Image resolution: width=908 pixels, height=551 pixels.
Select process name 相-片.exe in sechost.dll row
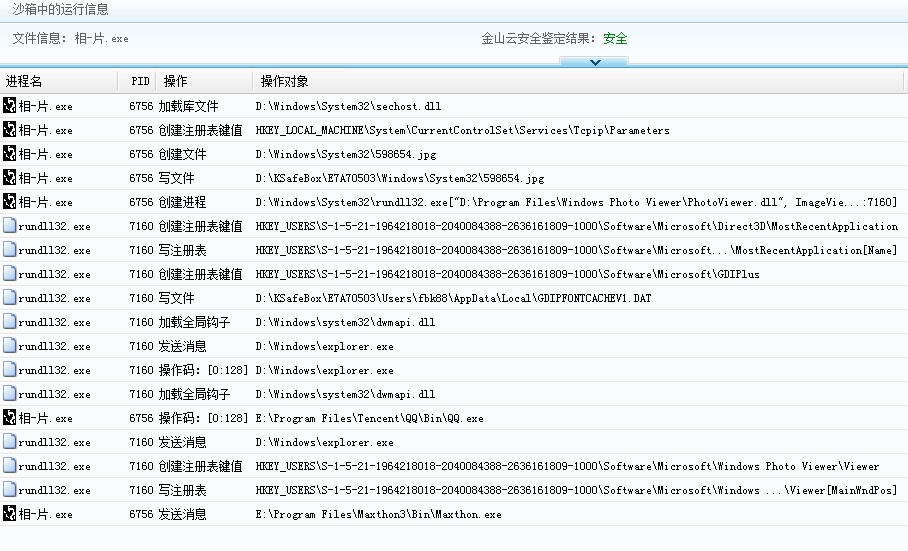tap(46, 106)
